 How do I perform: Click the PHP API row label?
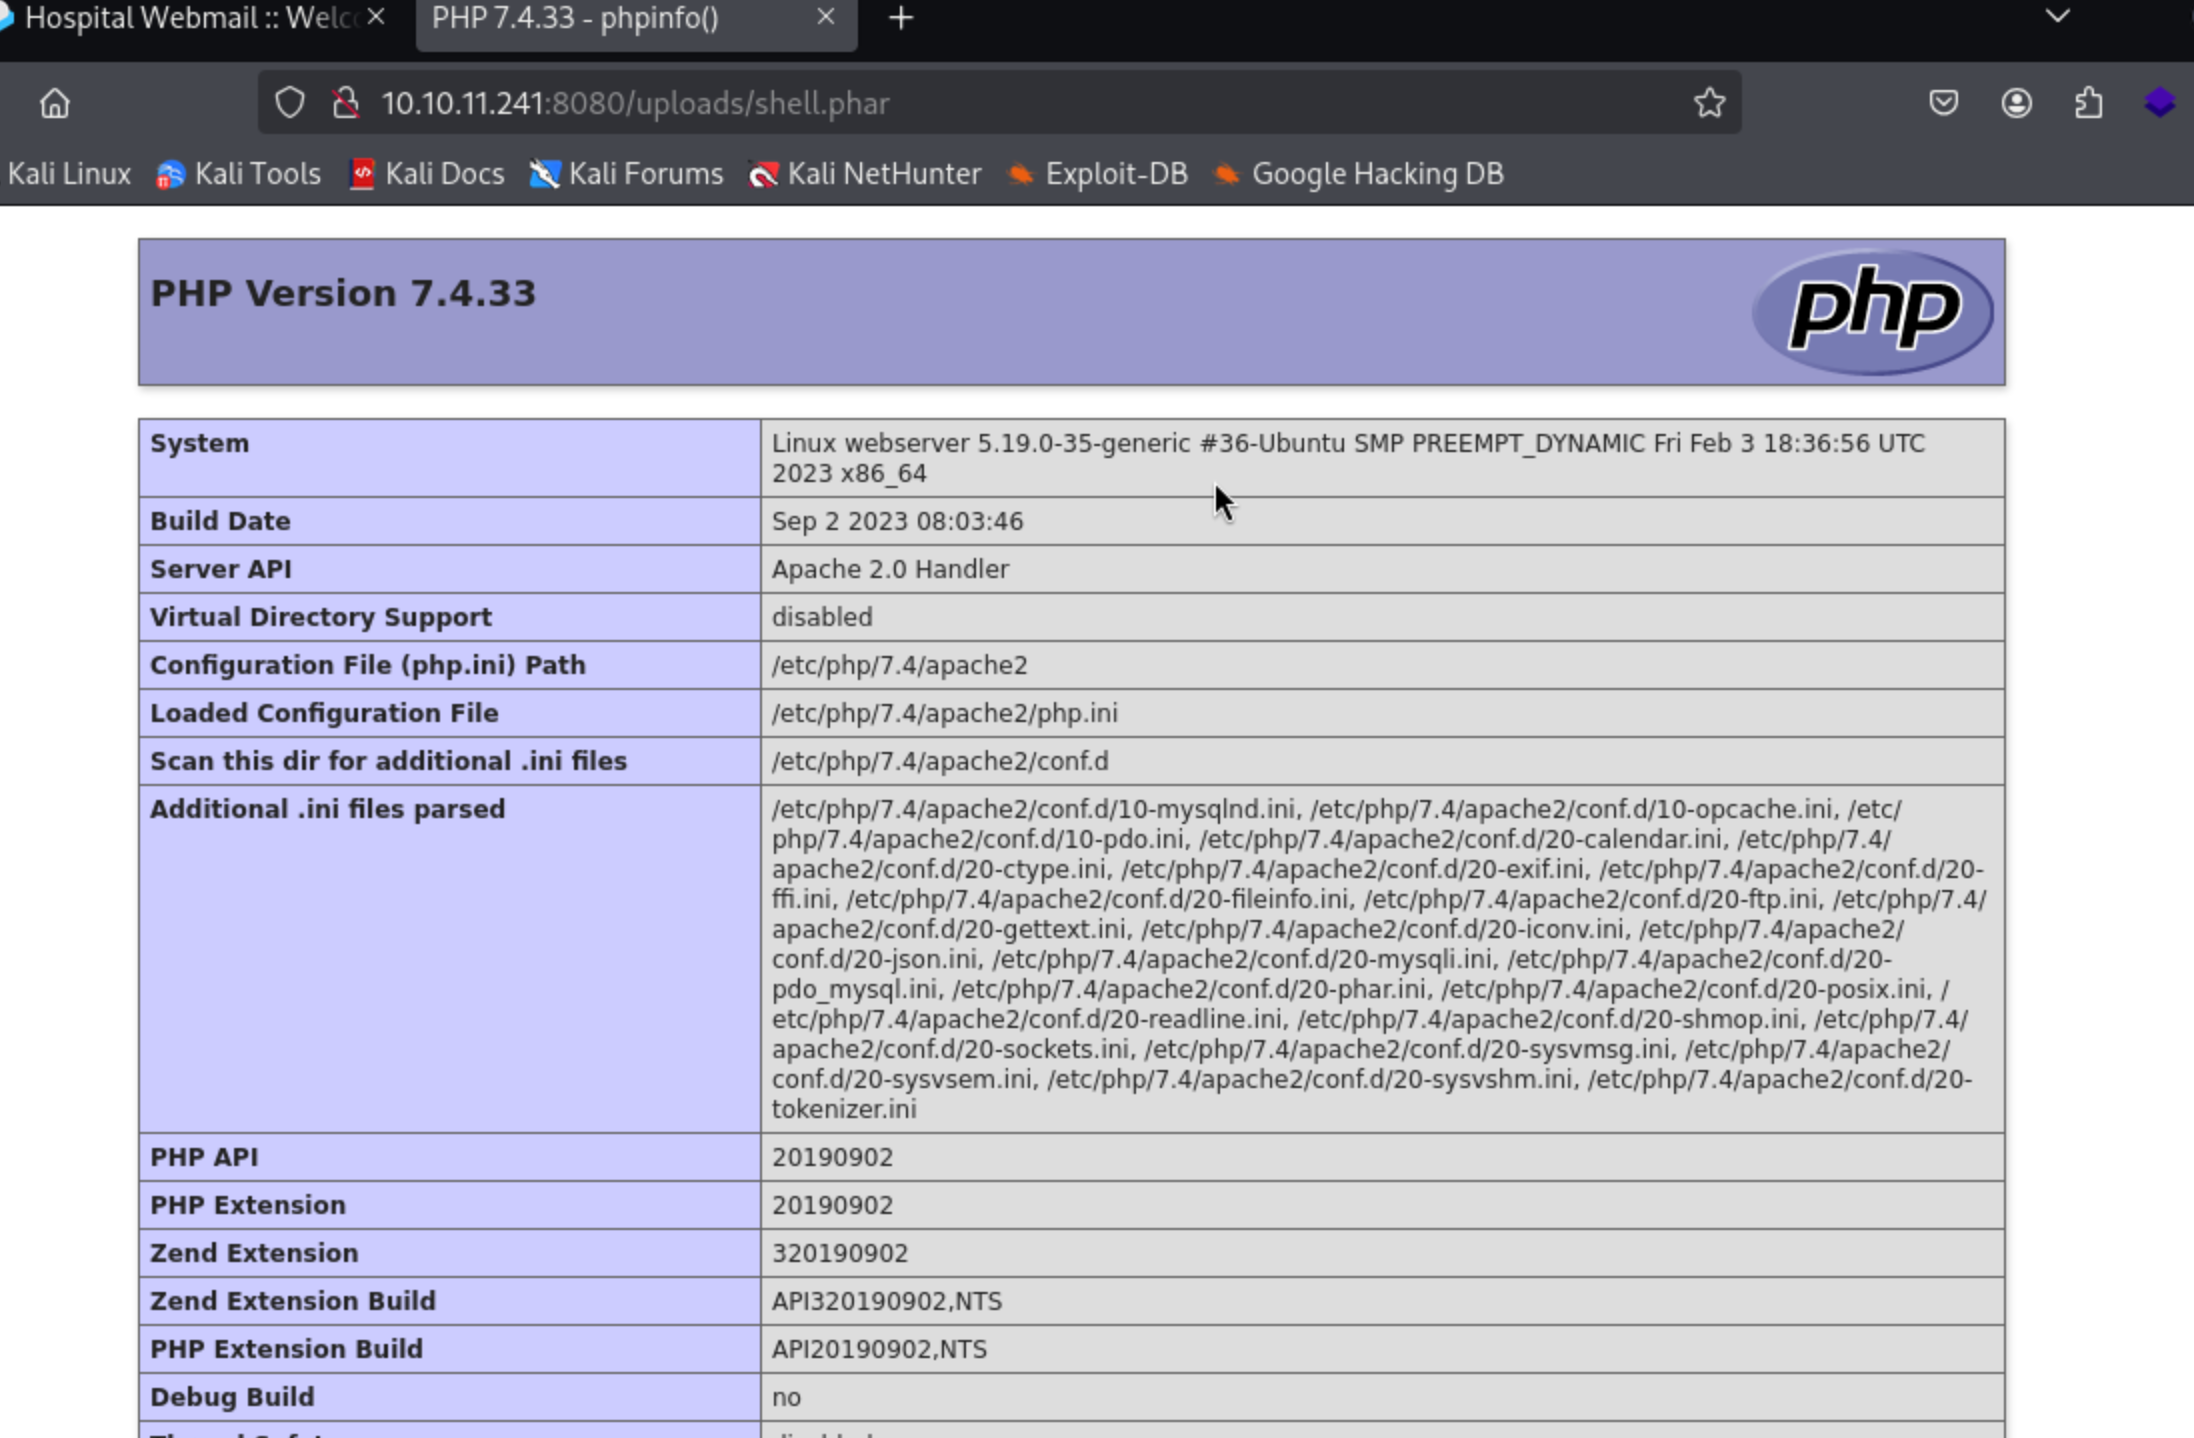204,1157
